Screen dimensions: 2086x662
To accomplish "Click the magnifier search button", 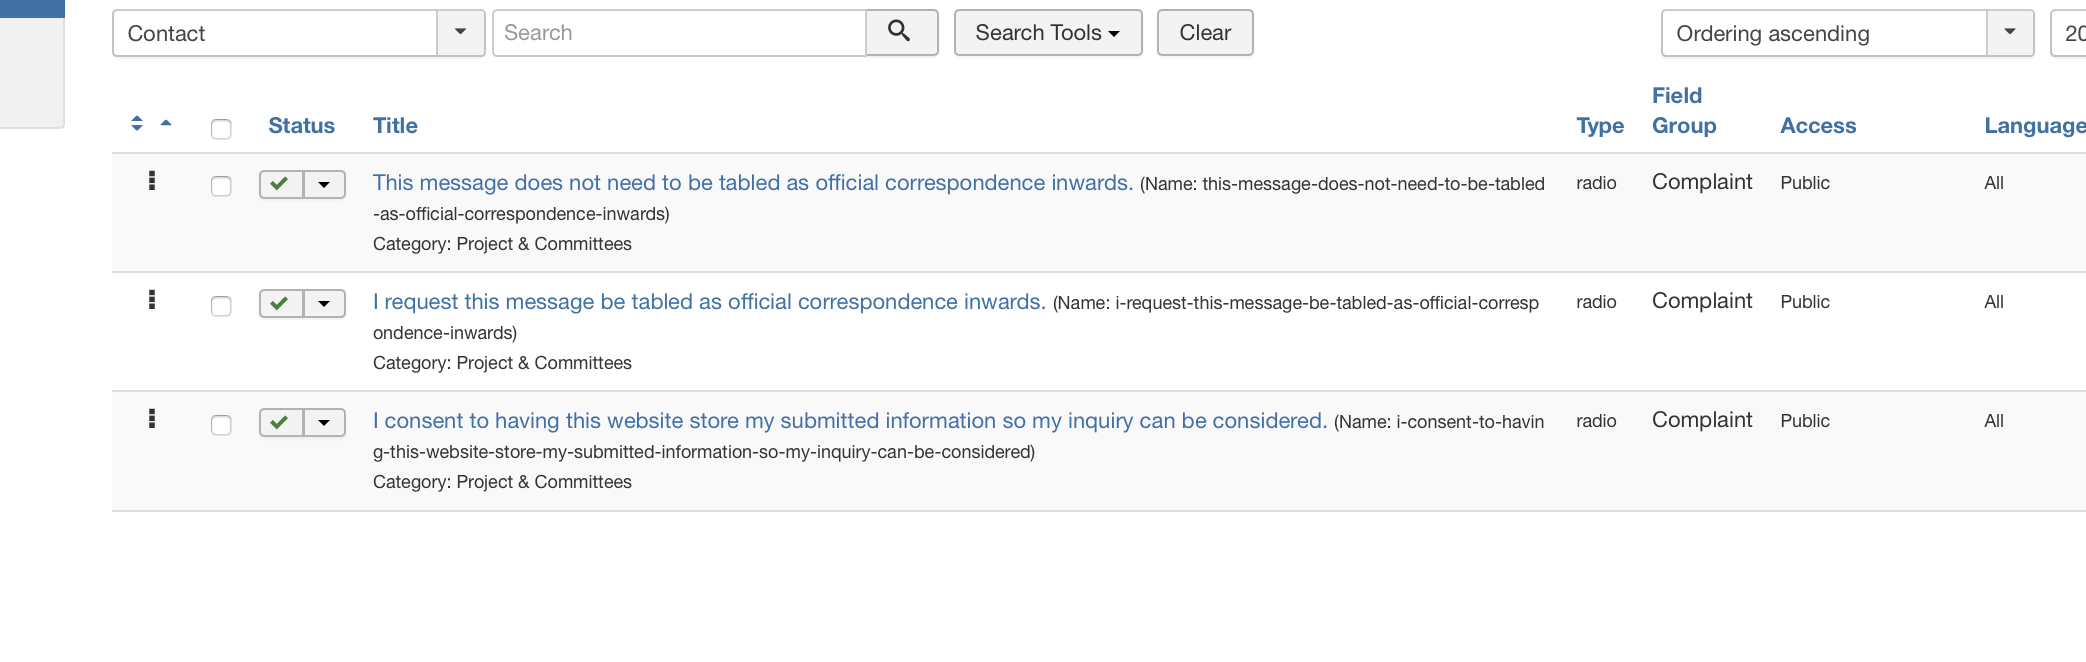I will coord(900,32).
